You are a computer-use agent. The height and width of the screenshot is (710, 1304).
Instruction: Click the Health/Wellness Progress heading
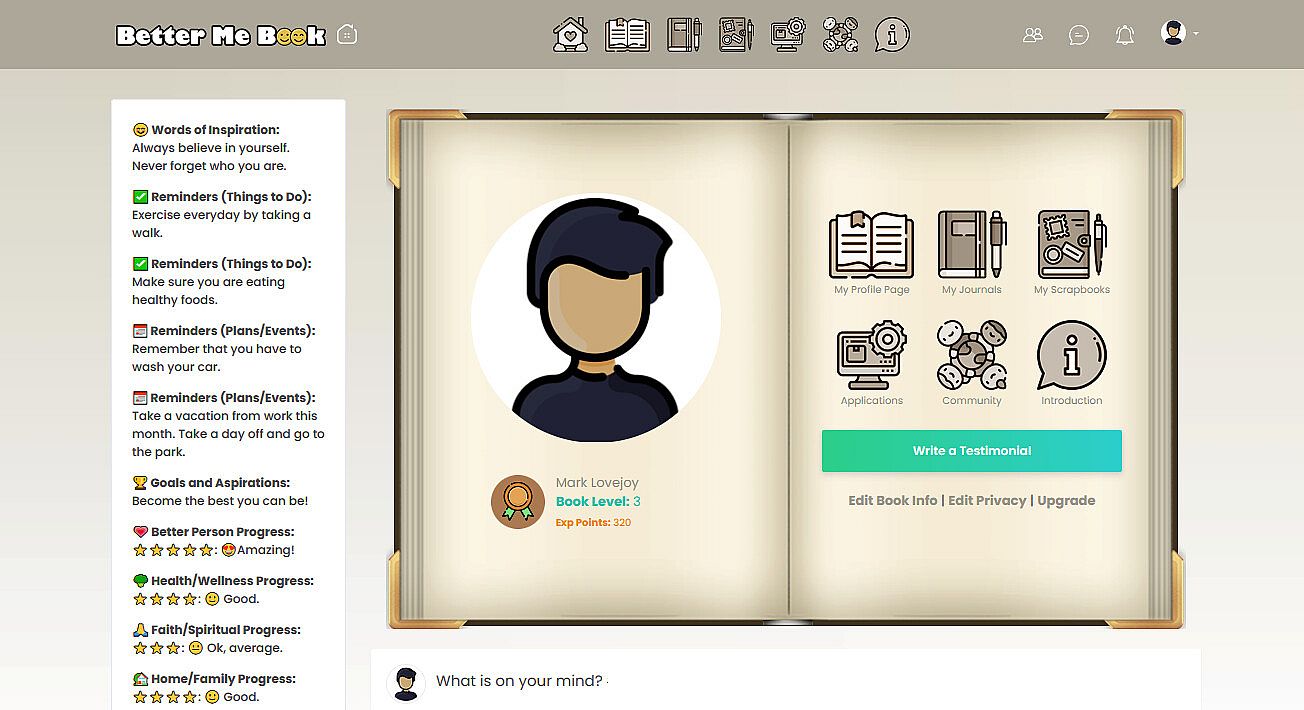(x=223, y=581)
